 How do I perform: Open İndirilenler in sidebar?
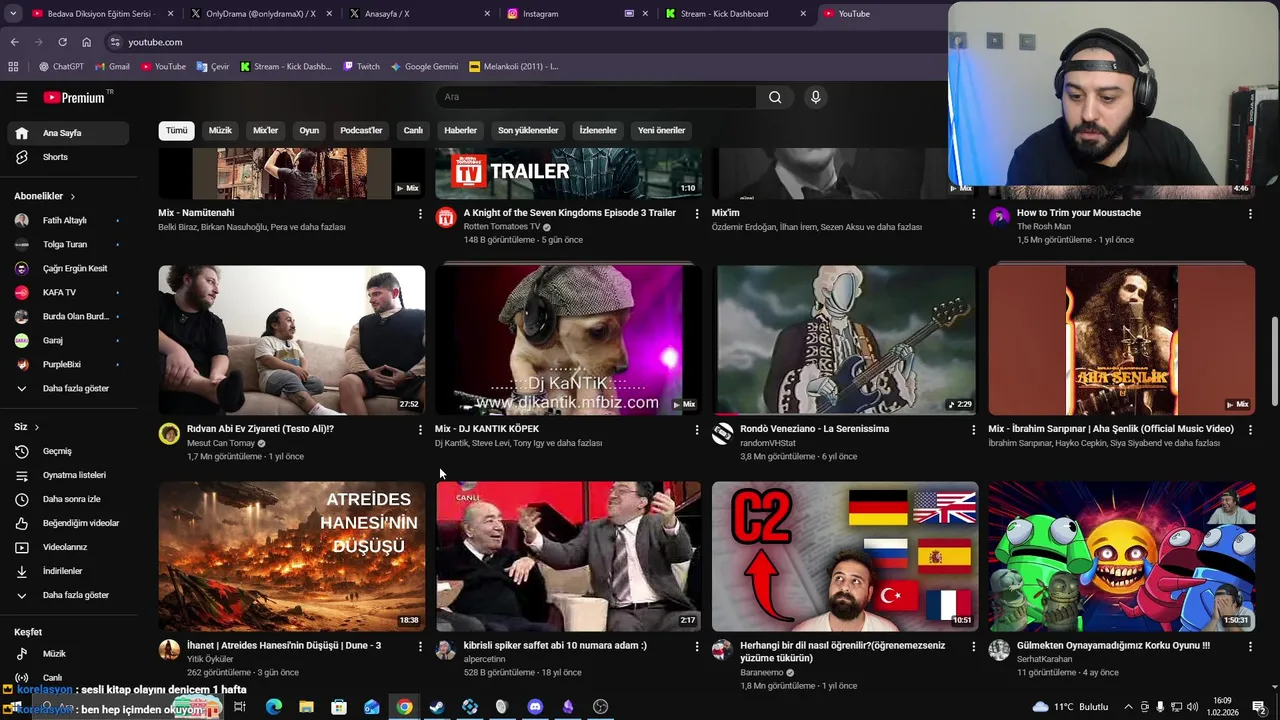(68, 571)
